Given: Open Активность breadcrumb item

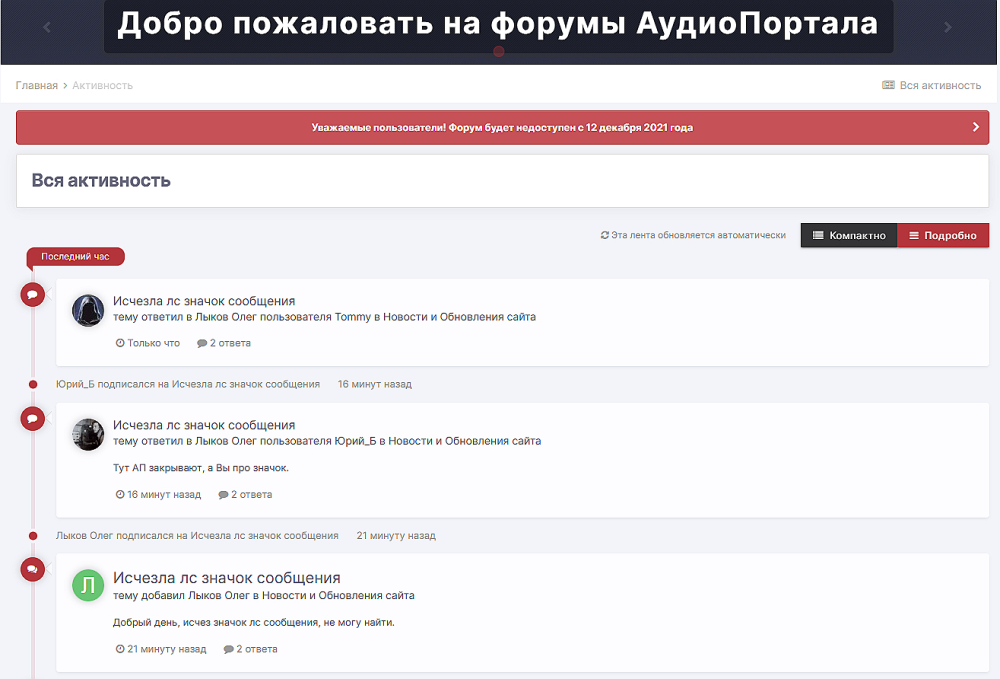Looking at the screenshot, I should coord(103,86).
